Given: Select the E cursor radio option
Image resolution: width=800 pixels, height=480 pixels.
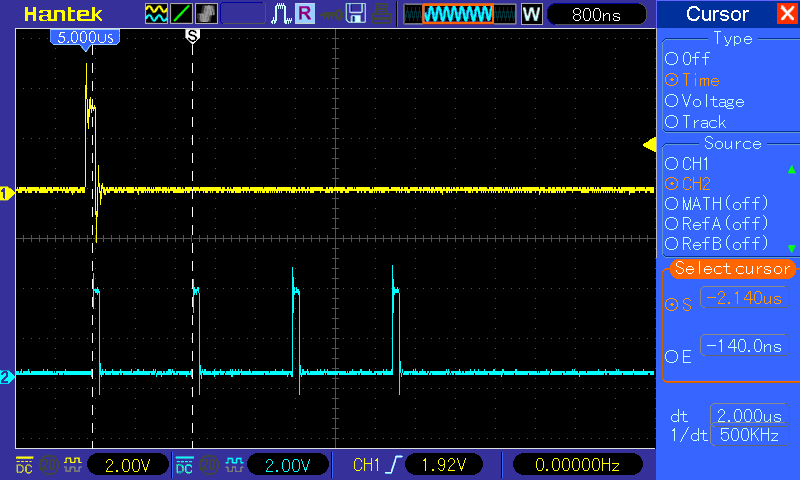Looking at the screenshot, I should pyautogui.click(x=679, y=357).
